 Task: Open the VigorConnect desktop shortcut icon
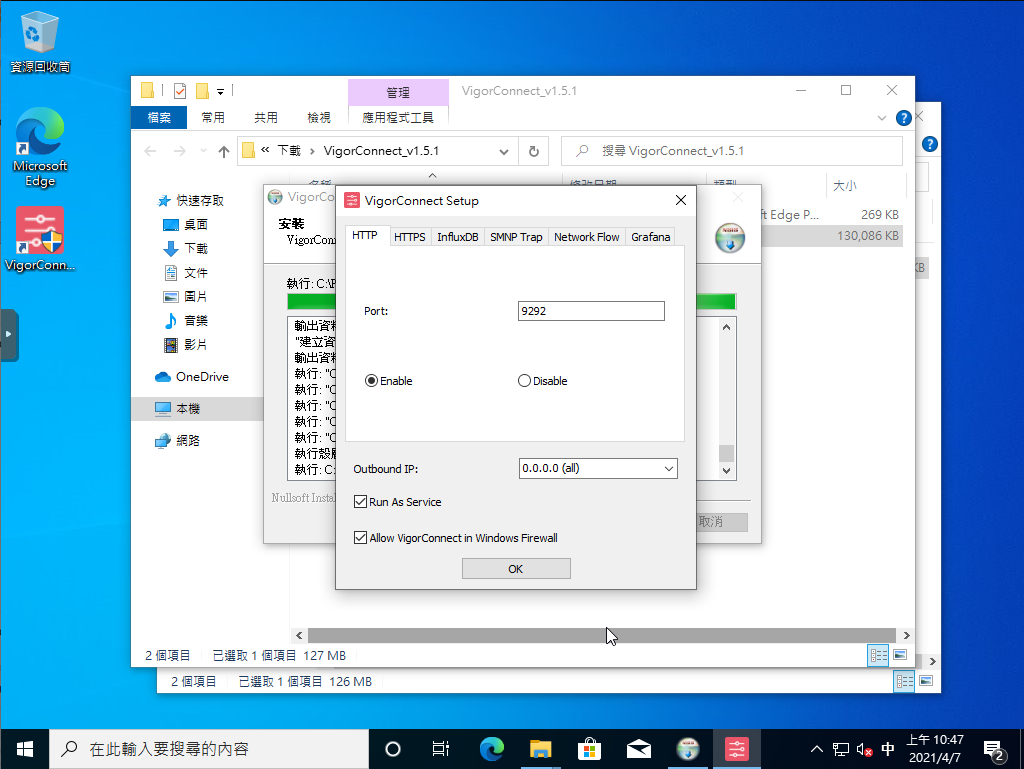[x=40, y=233]
